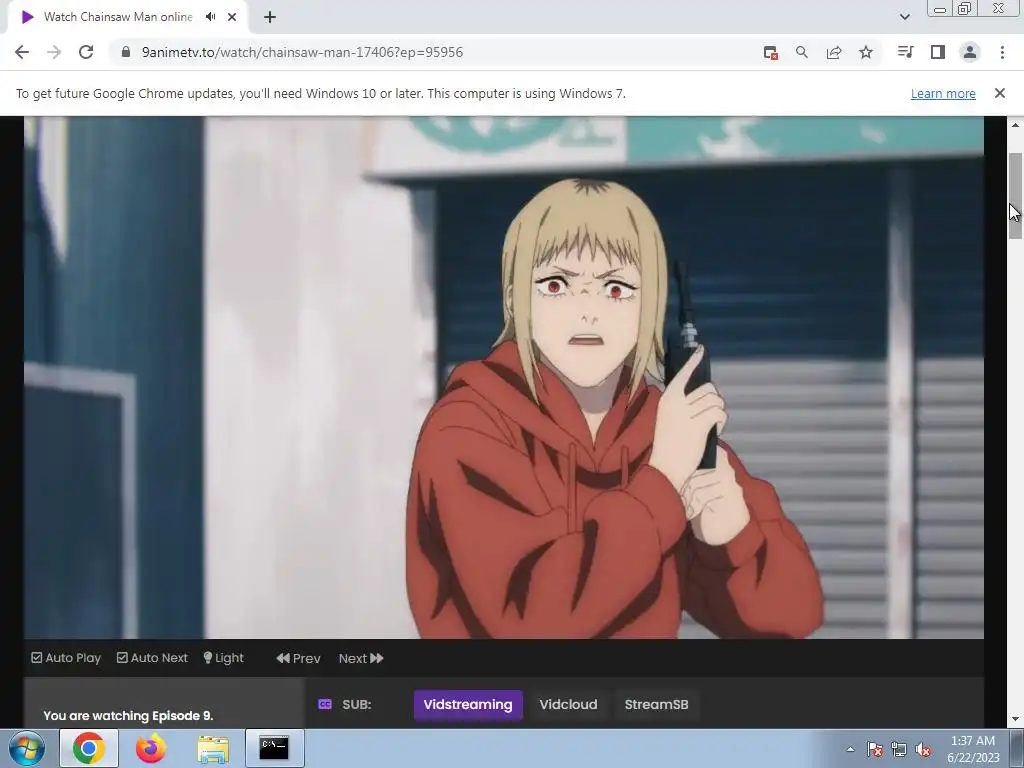This screenshot has width=1024, height=768.
Task: Close the Watch Chainsaw Man tab
Action: (232, 17)
